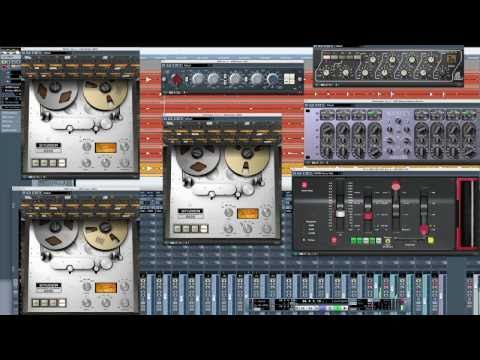Click knob left of orange display, bottom-left tape plugin
The height and width of the screenshot is (360, 480).
87,286
